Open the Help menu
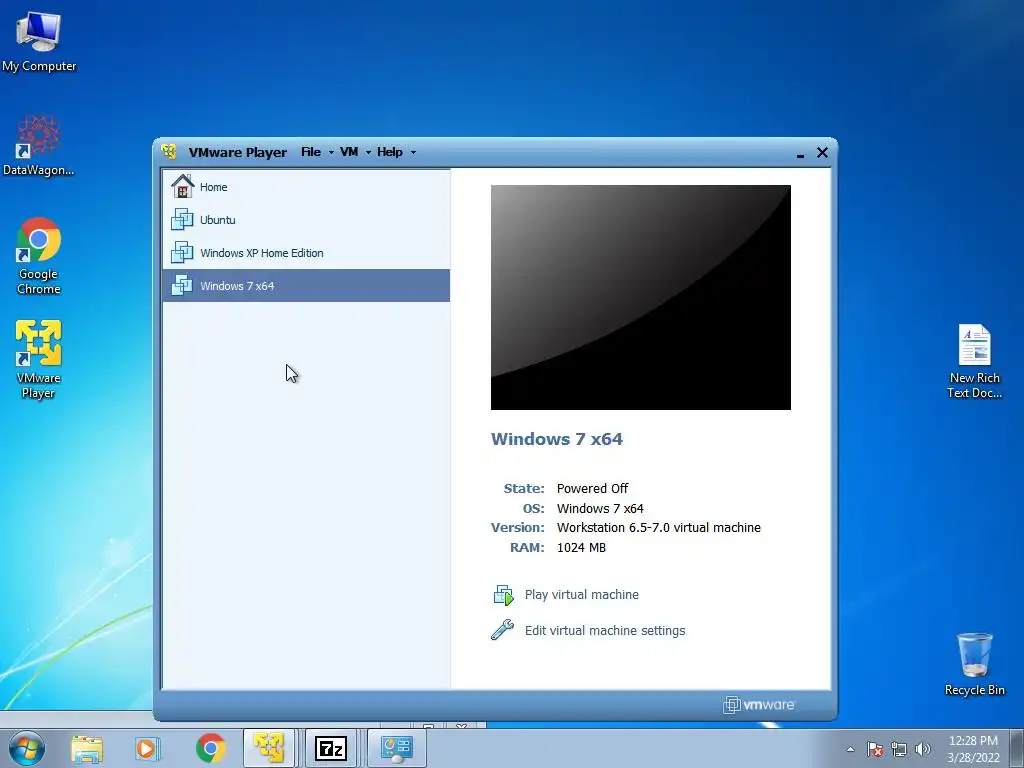This screenshot has width=1024, height=768. pyautogui.click(x=390, y=152)
